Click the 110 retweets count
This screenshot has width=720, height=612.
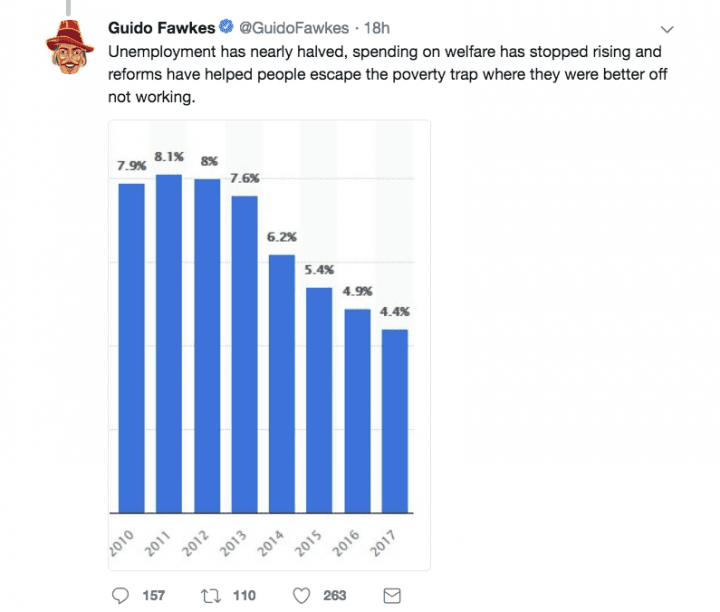[x=244, y=595]
